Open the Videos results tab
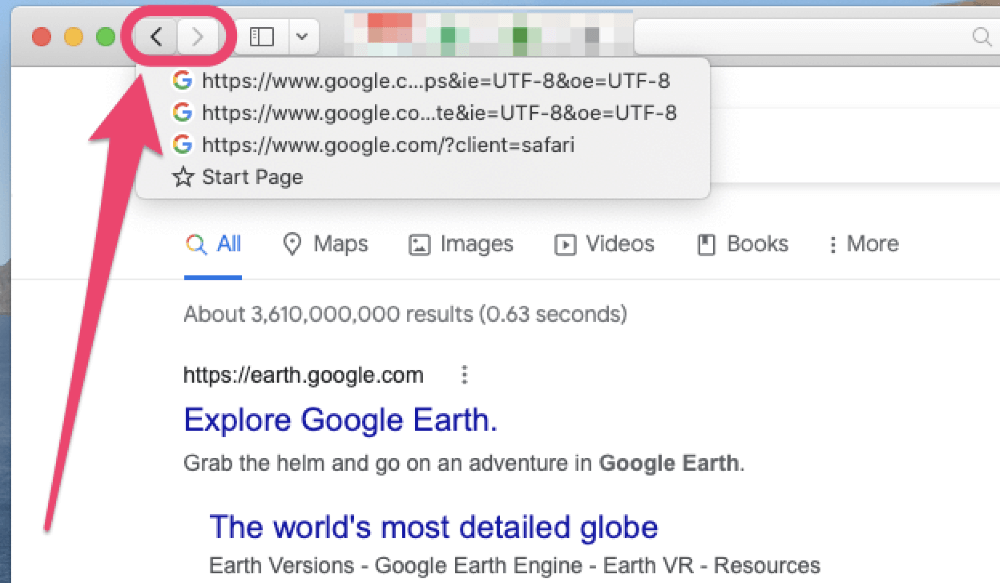 [x=605, y=244]
